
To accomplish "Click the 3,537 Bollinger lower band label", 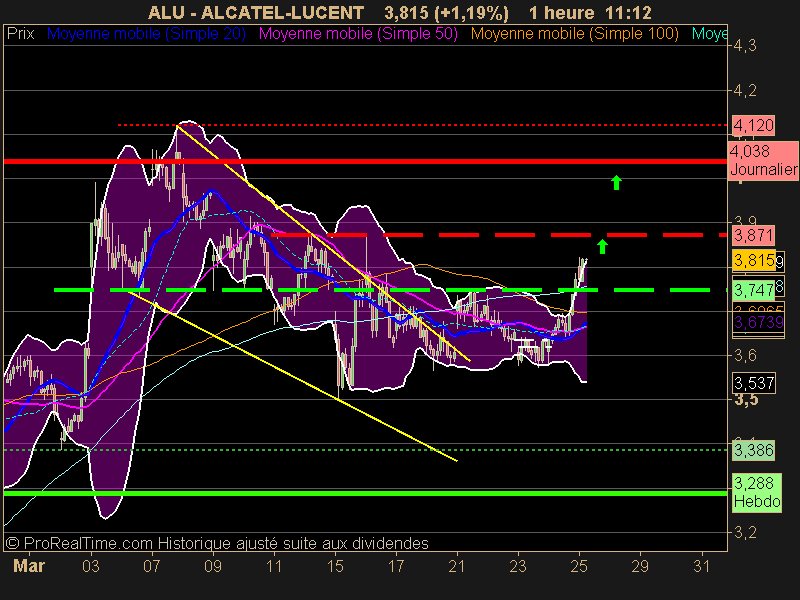I will [x=754, y=383].
